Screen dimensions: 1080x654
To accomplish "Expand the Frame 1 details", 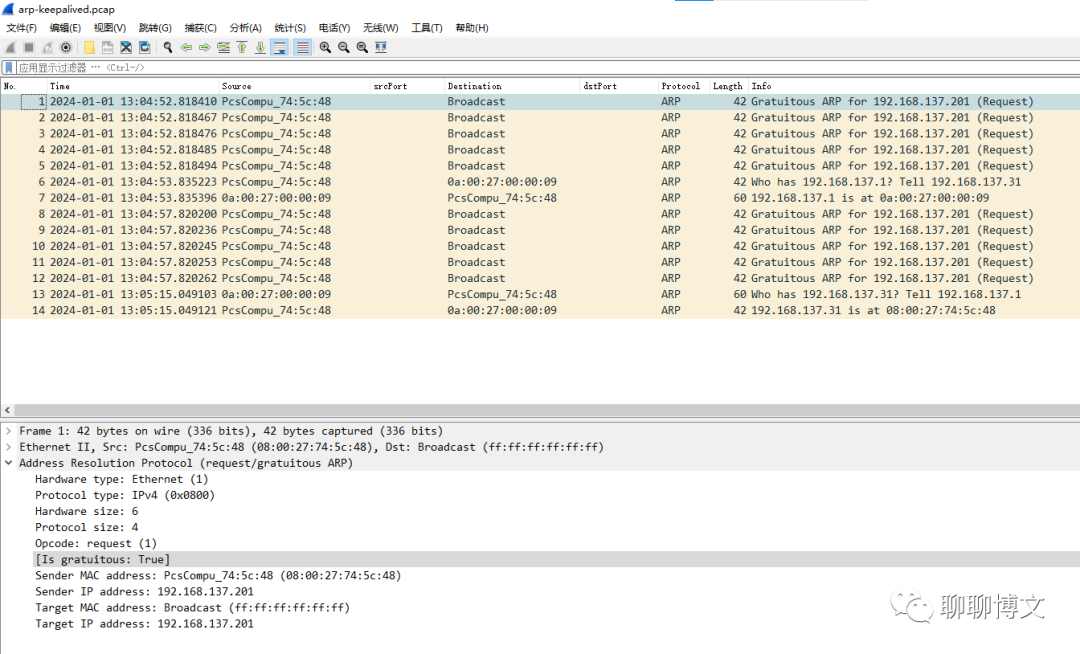I will click(x=8, y=431).
